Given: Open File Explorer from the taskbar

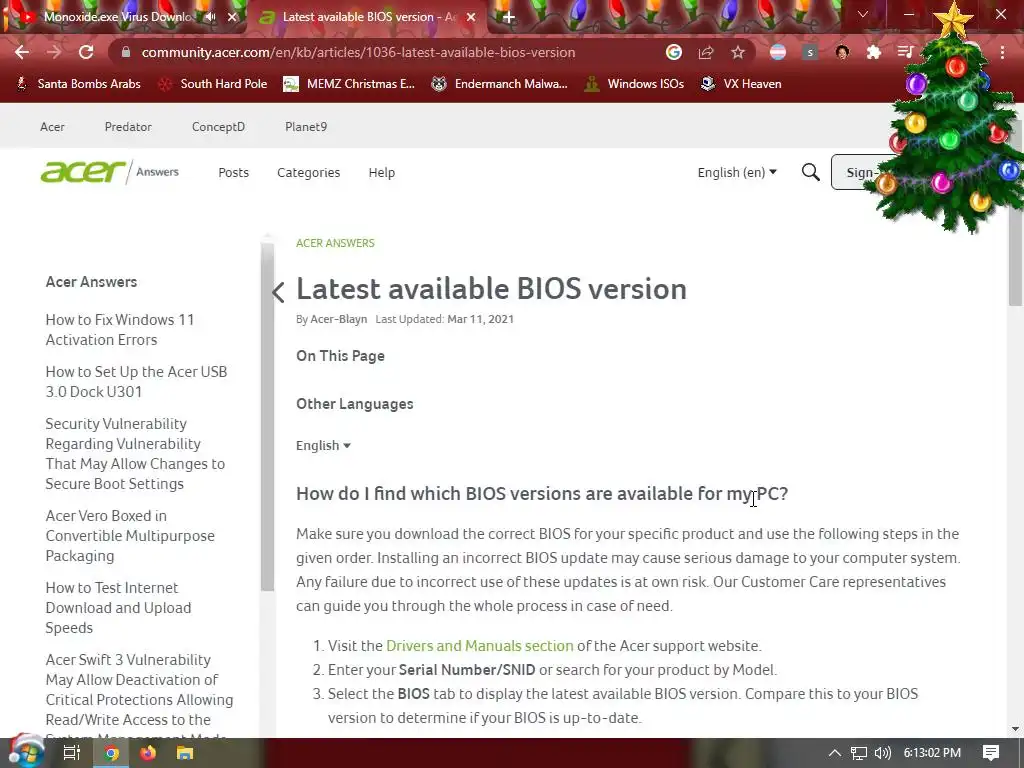Looking at the screenshot, I should coord(185,753).
